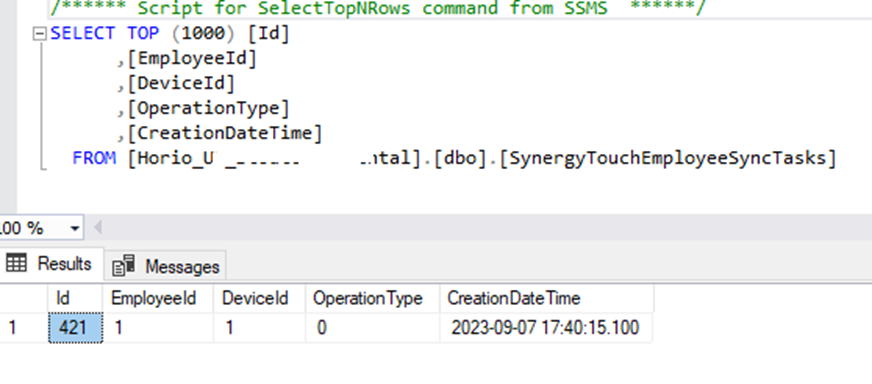Select the OperationType column header
Image resolution: width=872 pixels, height=384 pixels.
[x=372, y=299]
